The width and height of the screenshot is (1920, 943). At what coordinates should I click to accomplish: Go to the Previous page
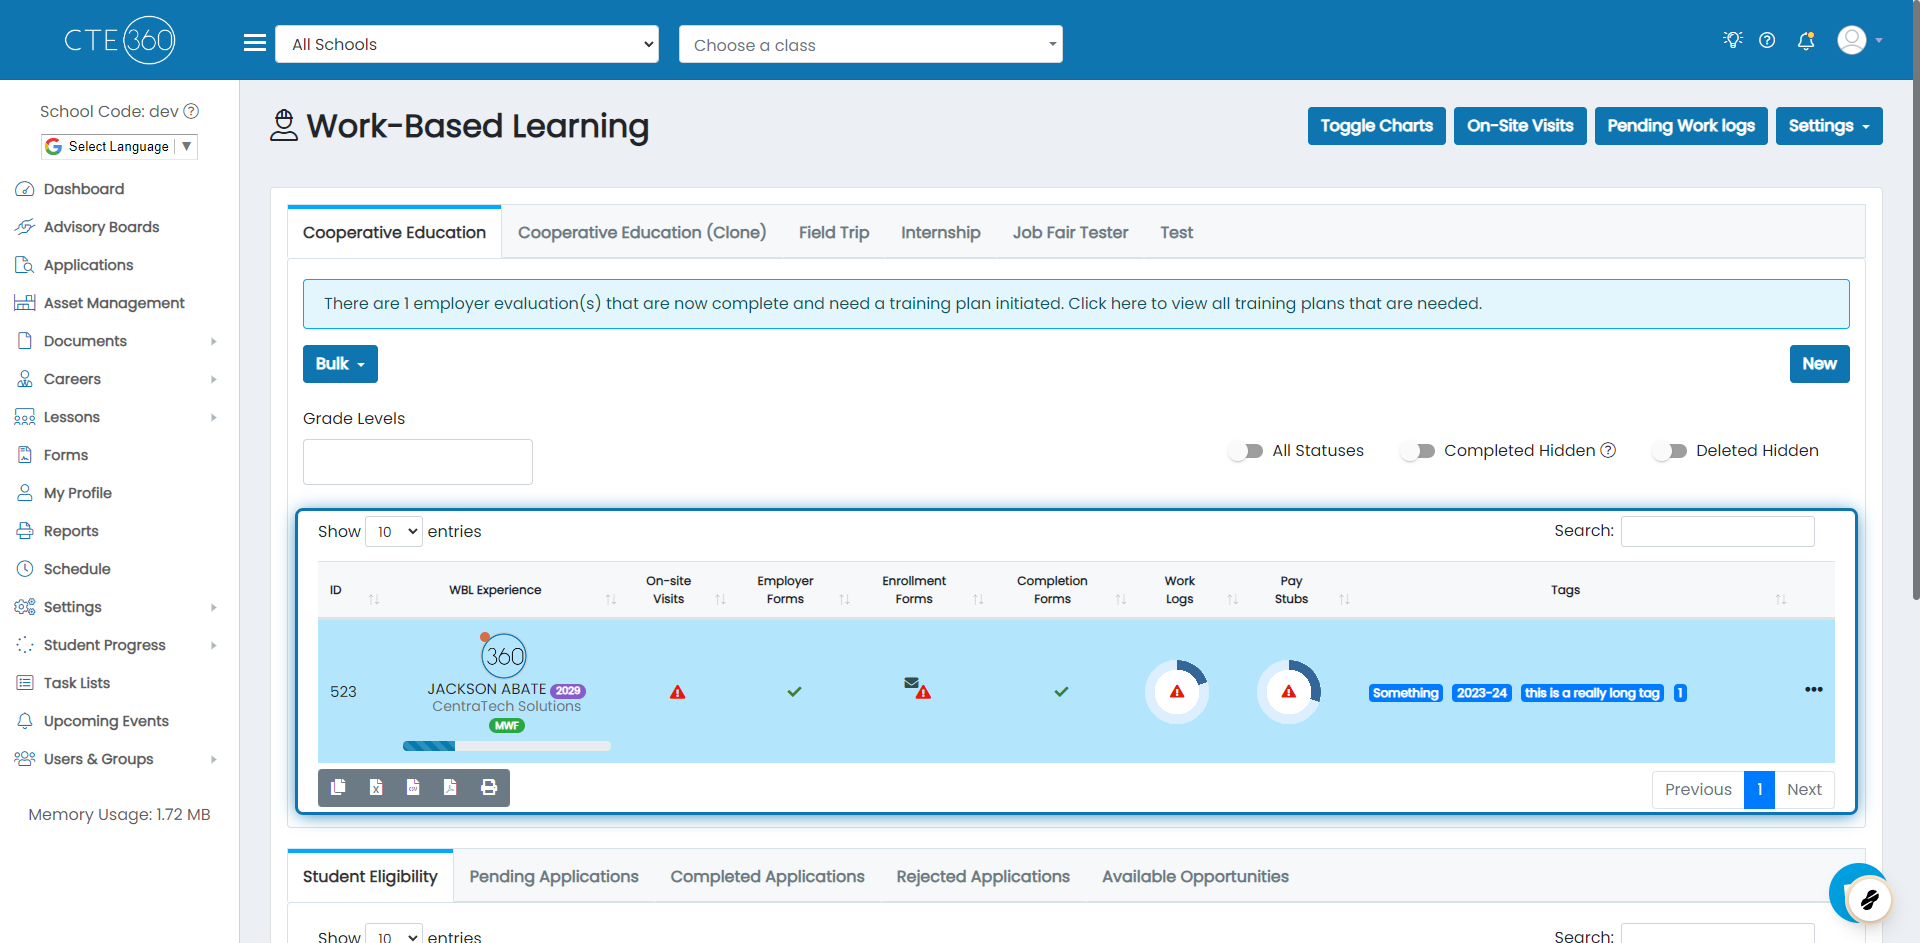pos(1698,789)
